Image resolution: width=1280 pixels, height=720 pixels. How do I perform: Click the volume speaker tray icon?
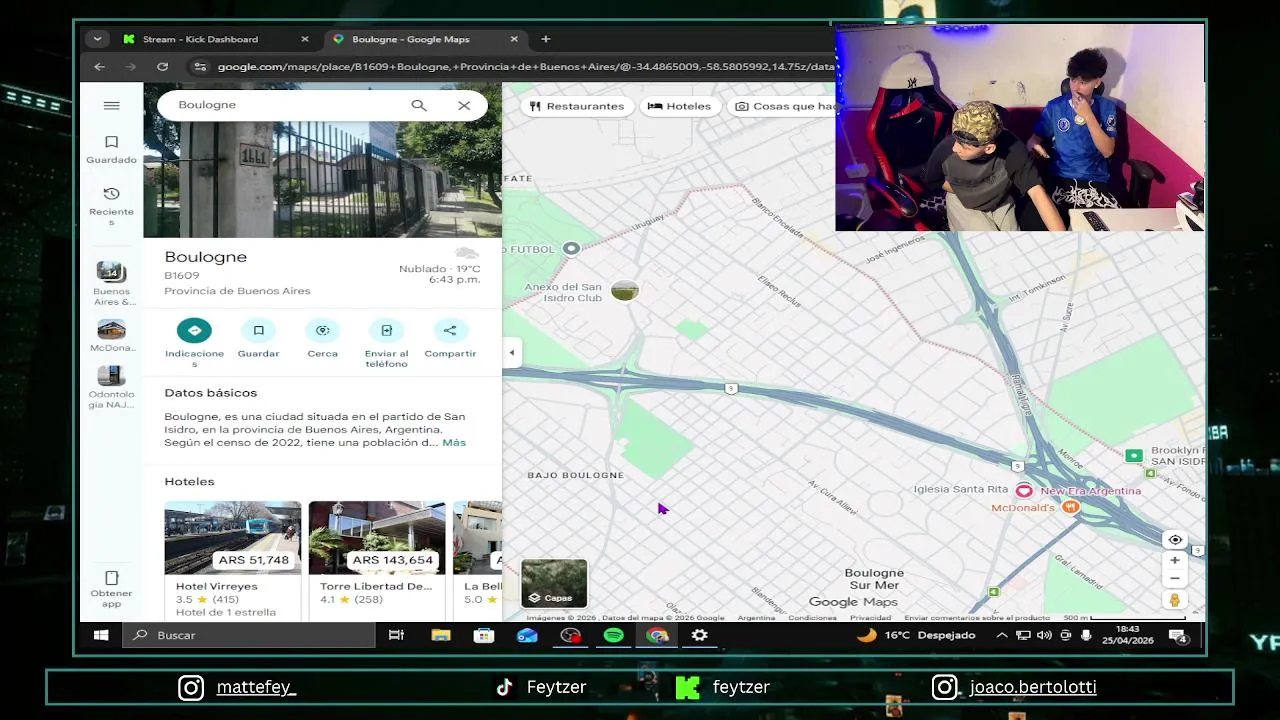click(x=1044, y=635)
